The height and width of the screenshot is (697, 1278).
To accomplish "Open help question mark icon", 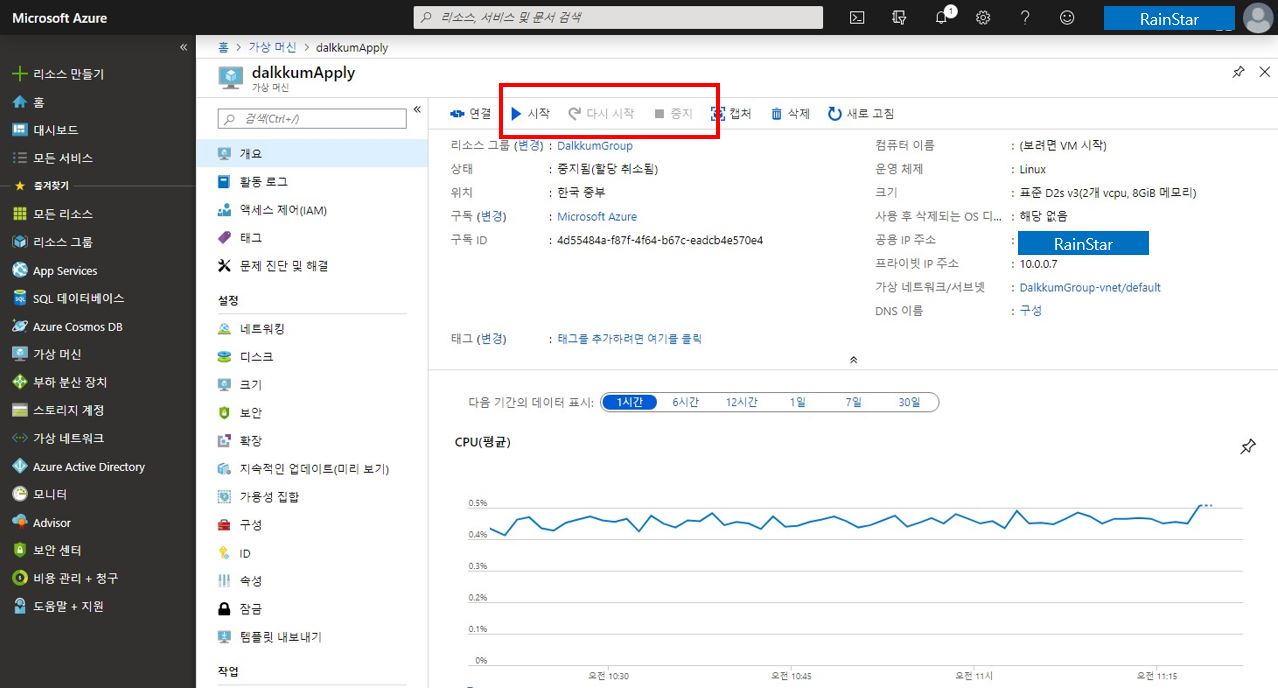I will coord(1025,18).
